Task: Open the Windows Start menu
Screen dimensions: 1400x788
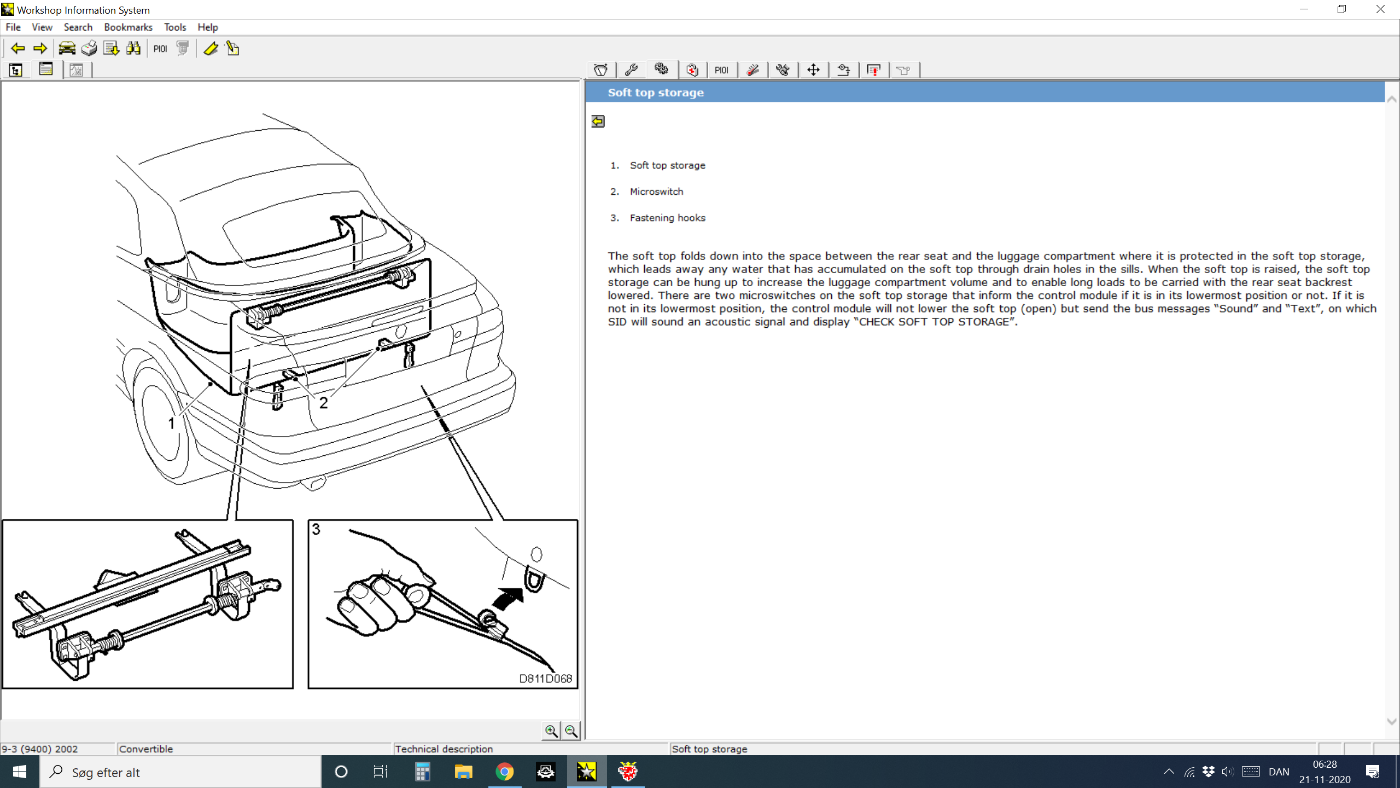Action: [x=20, y=772]
